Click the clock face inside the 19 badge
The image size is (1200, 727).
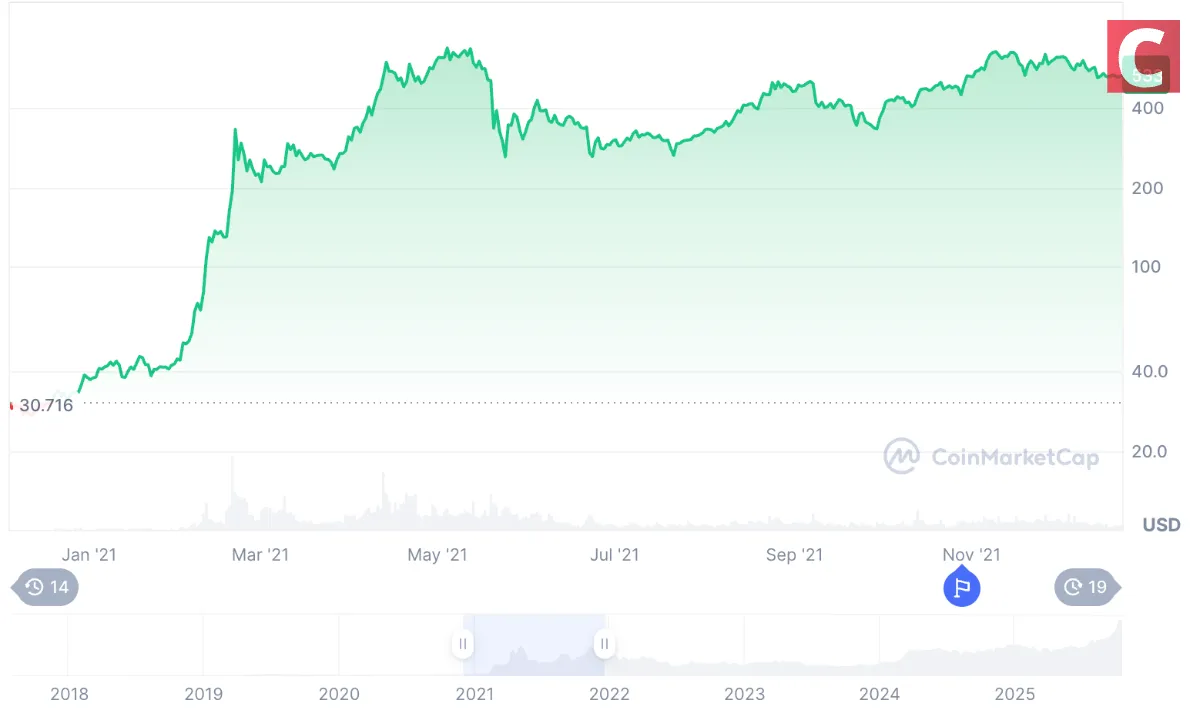click(x=1072, y=588)
